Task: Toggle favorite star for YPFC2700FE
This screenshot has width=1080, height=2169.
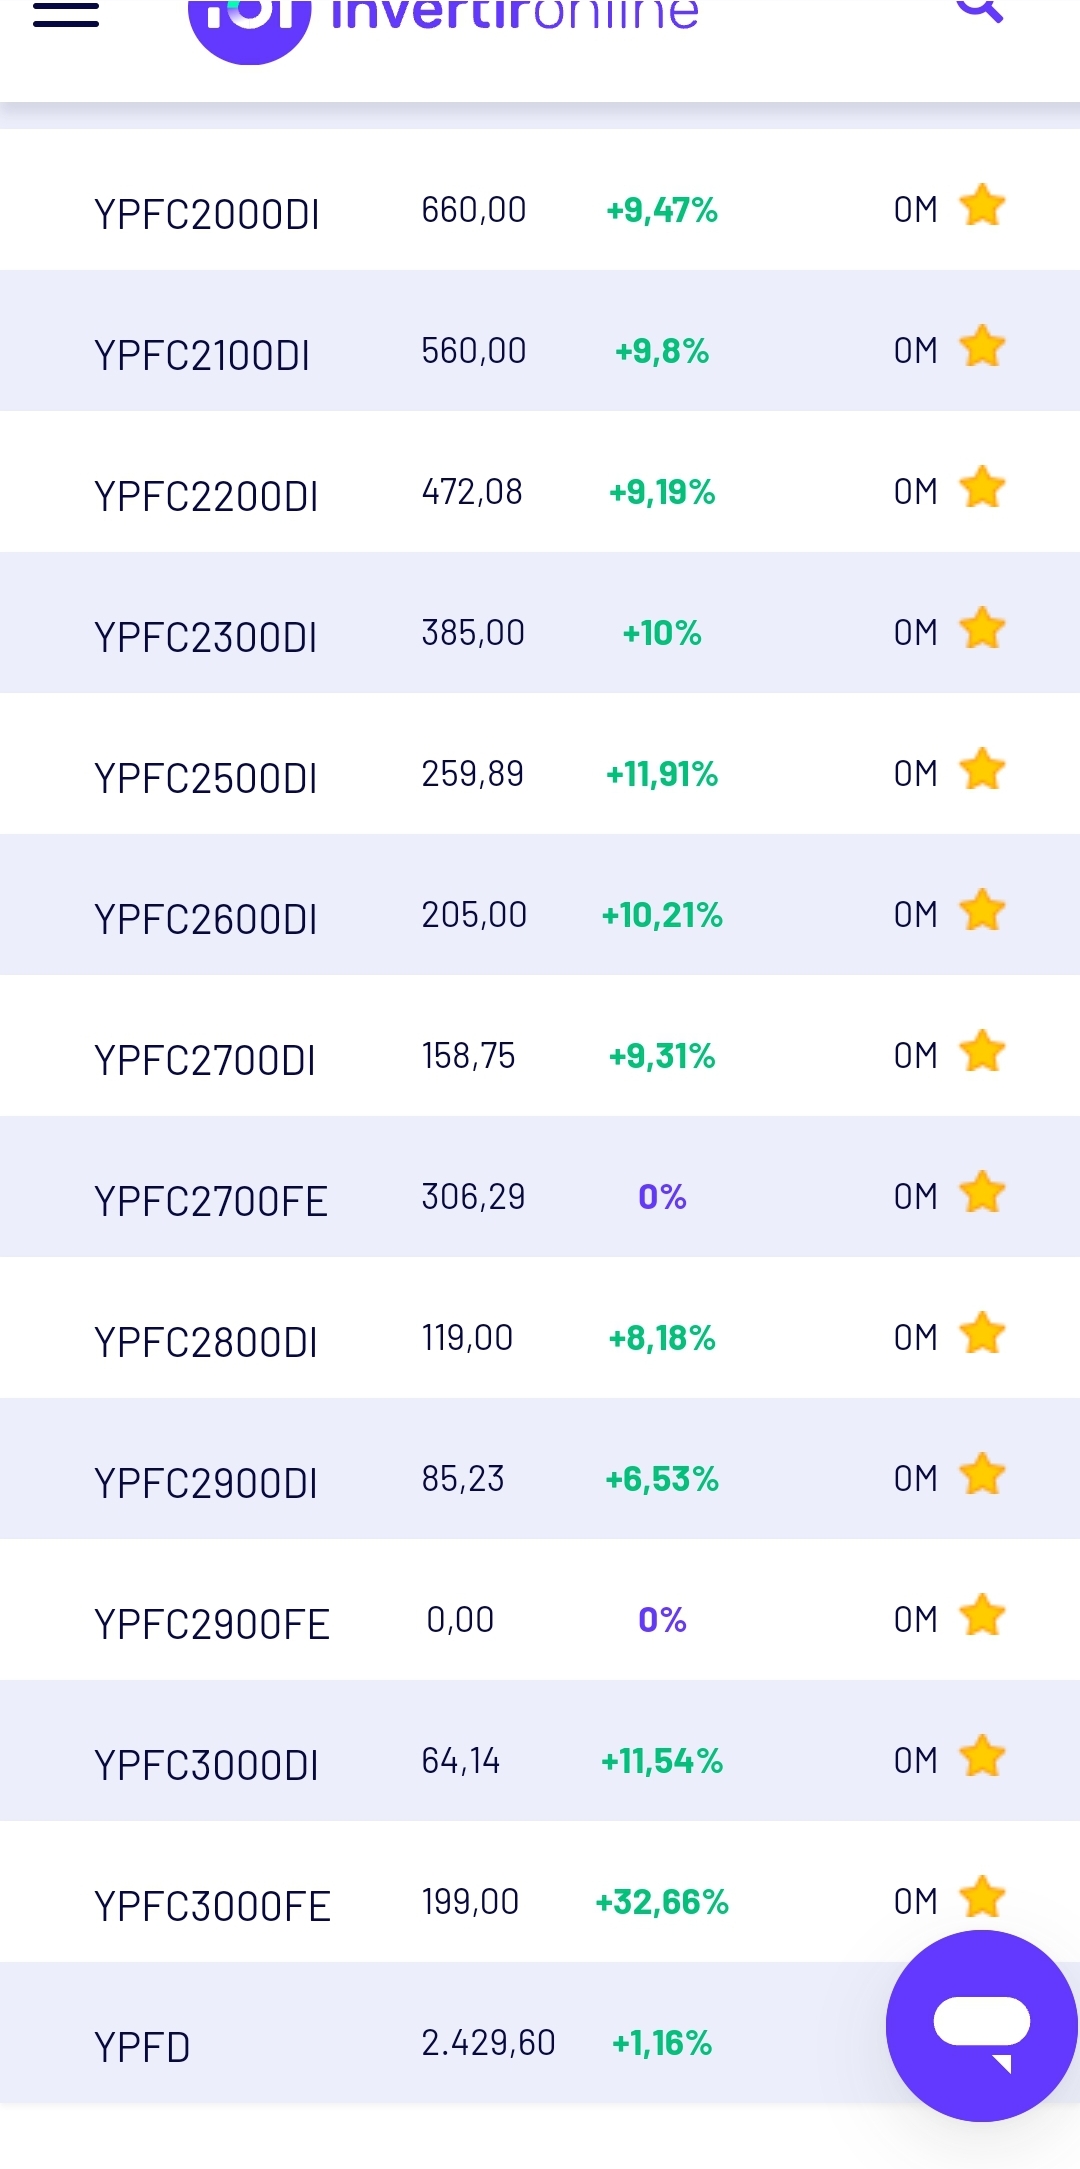Action: 982,1193
